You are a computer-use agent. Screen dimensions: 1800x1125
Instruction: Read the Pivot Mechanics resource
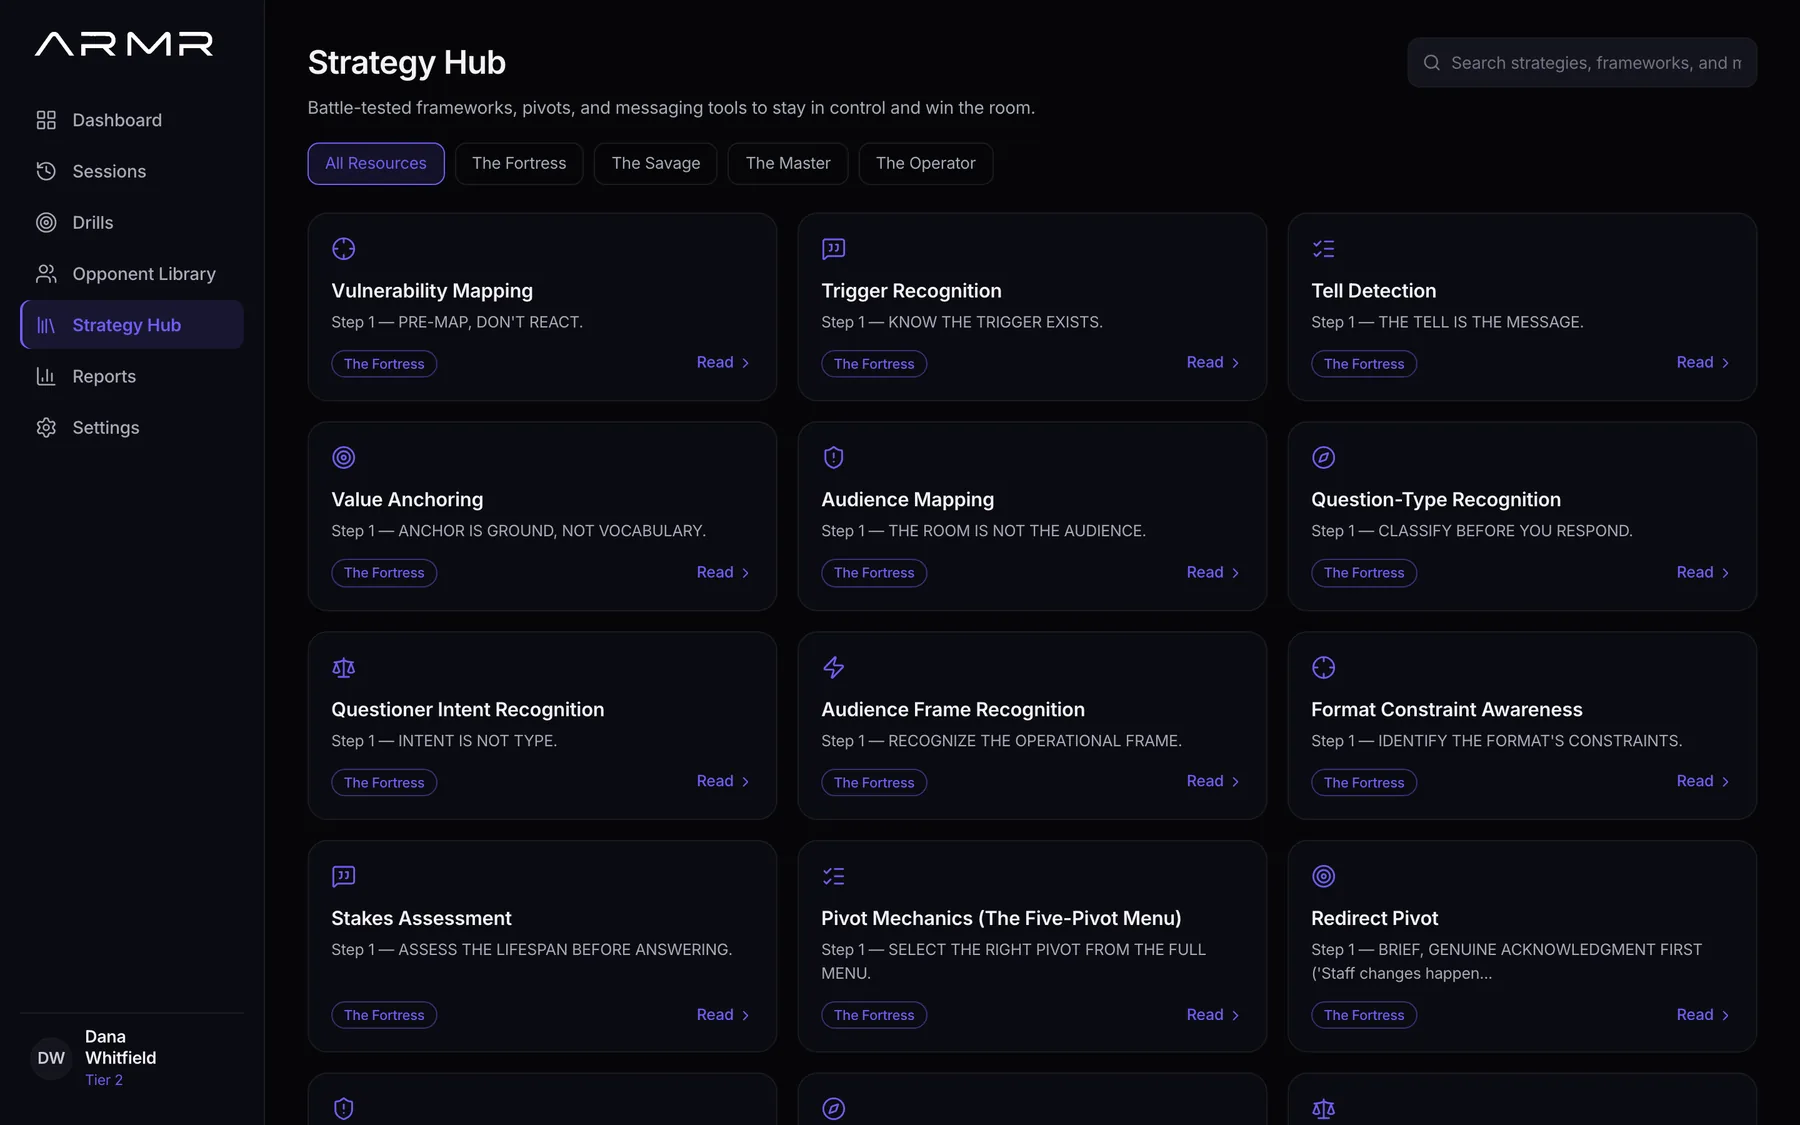tap(1213, 1015)
